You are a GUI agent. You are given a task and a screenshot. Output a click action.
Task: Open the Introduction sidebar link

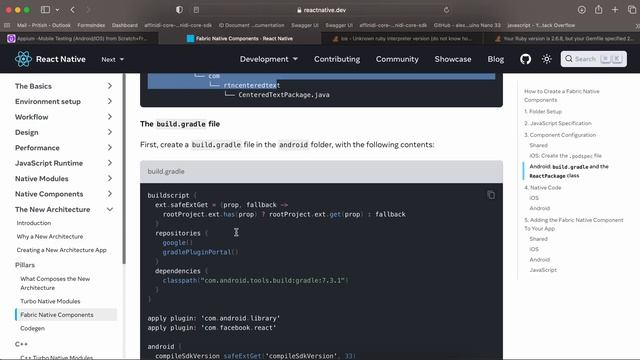point(34,223)
